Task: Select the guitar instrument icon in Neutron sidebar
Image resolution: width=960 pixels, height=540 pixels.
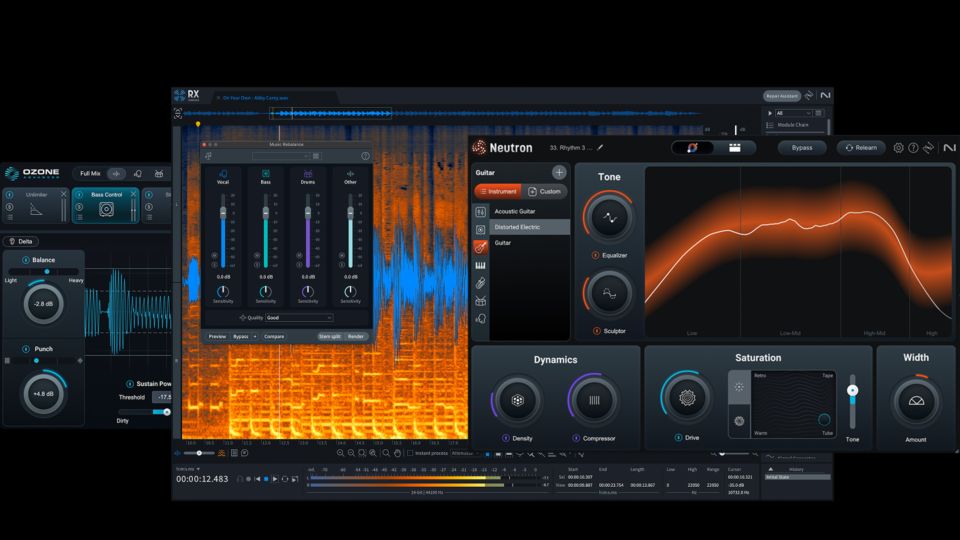Action: [x=481, y=247]
